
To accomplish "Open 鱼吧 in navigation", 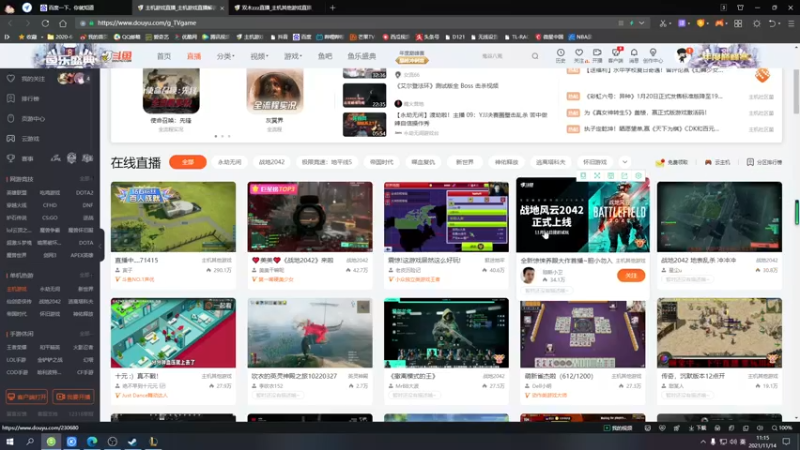I will (325, 56).
